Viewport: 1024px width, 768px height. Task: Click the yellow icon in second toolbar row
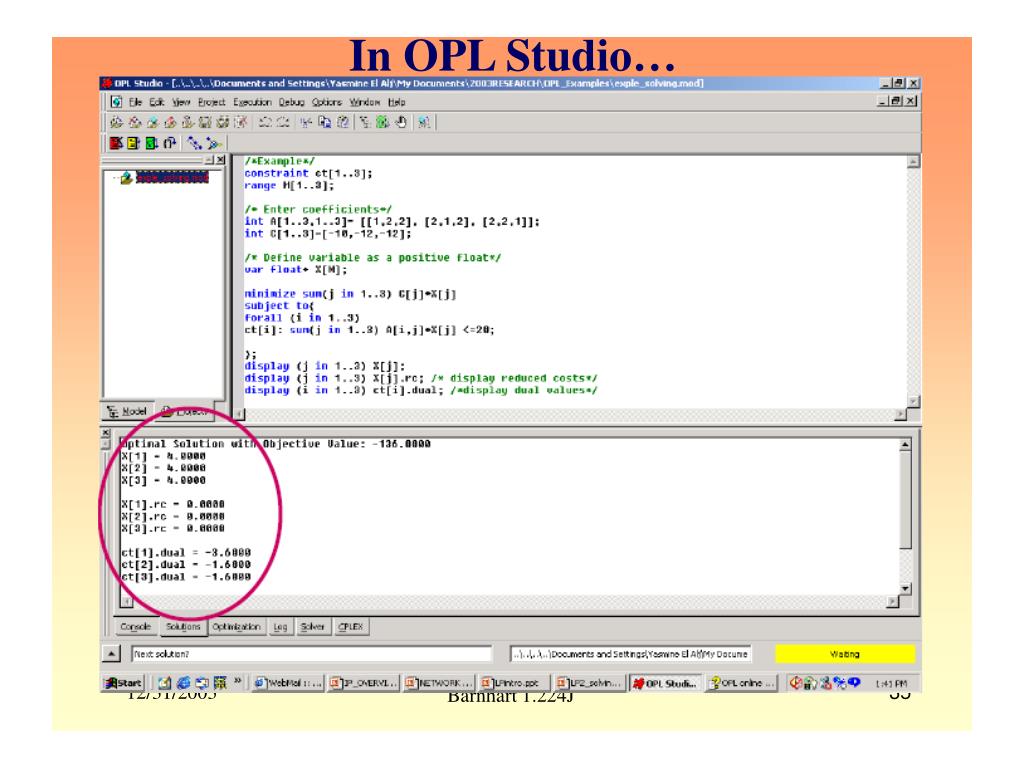133,143
